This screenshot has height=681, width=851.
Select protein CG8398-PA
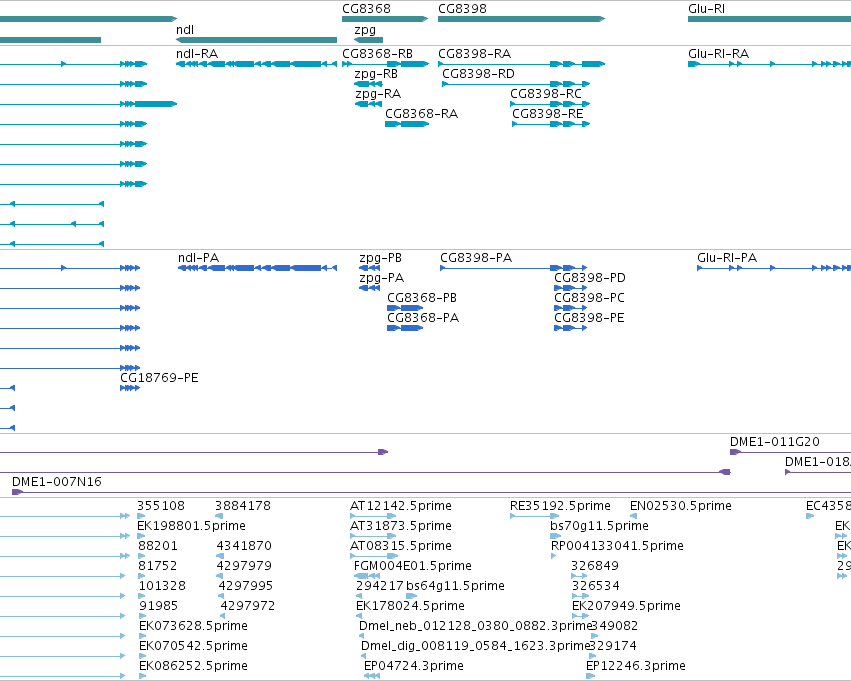point(513,268)
